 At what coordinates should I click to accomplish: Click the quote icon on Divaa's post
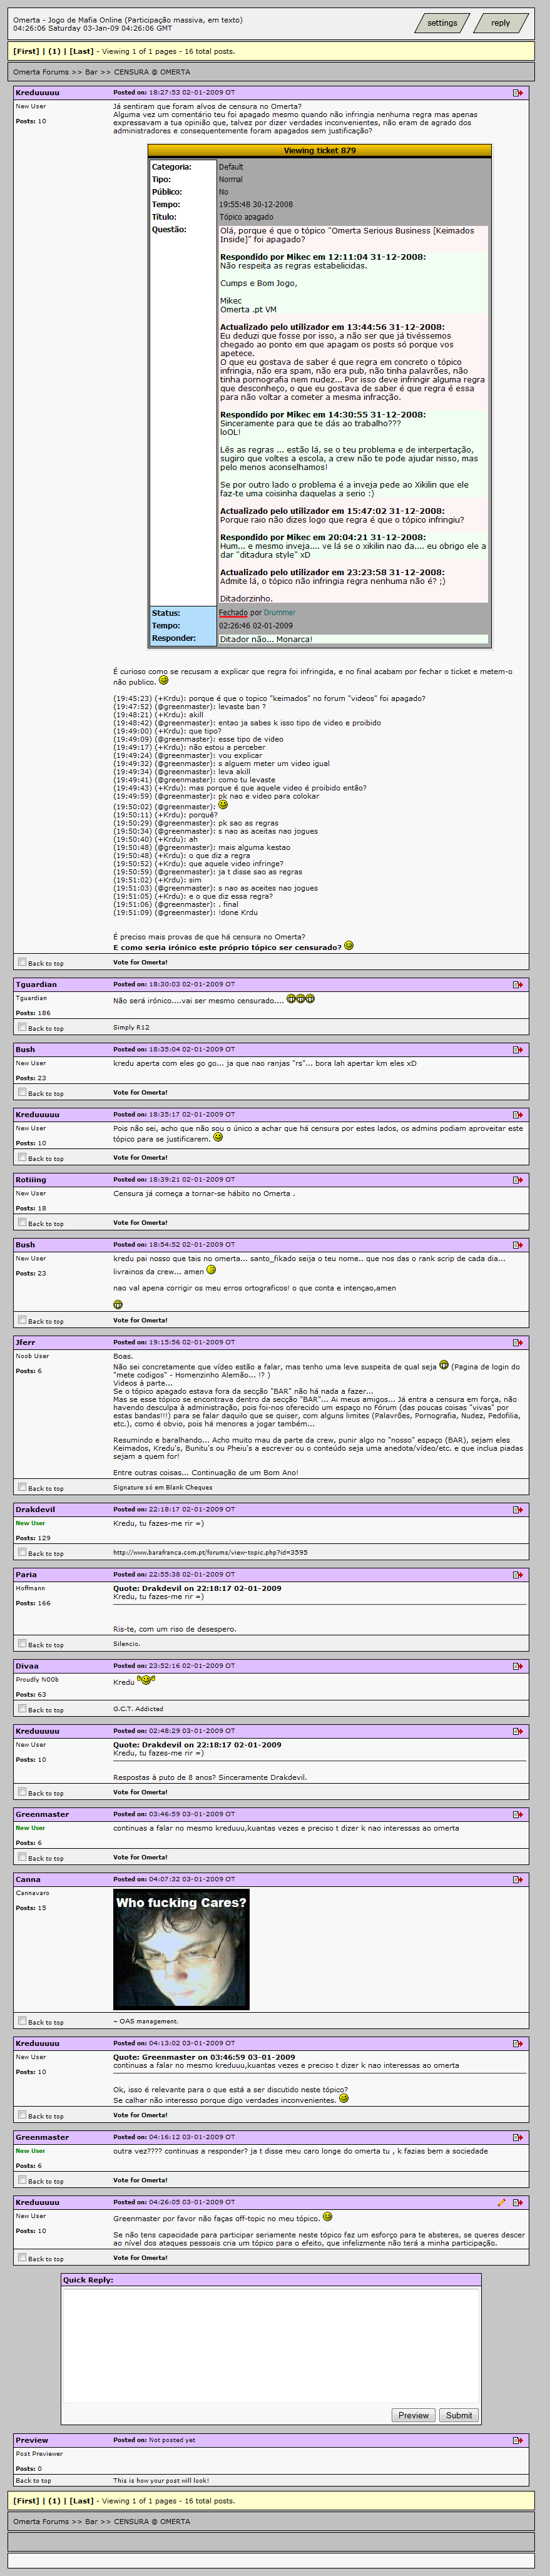(517, 1666)
